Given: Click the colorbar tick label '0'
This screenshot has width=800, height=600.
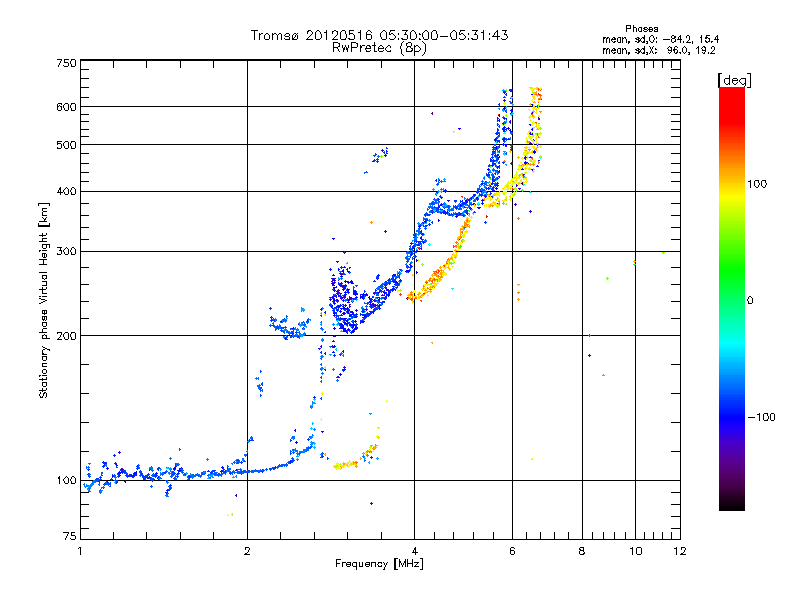Looking at the screenshot, I should (750, 301).
